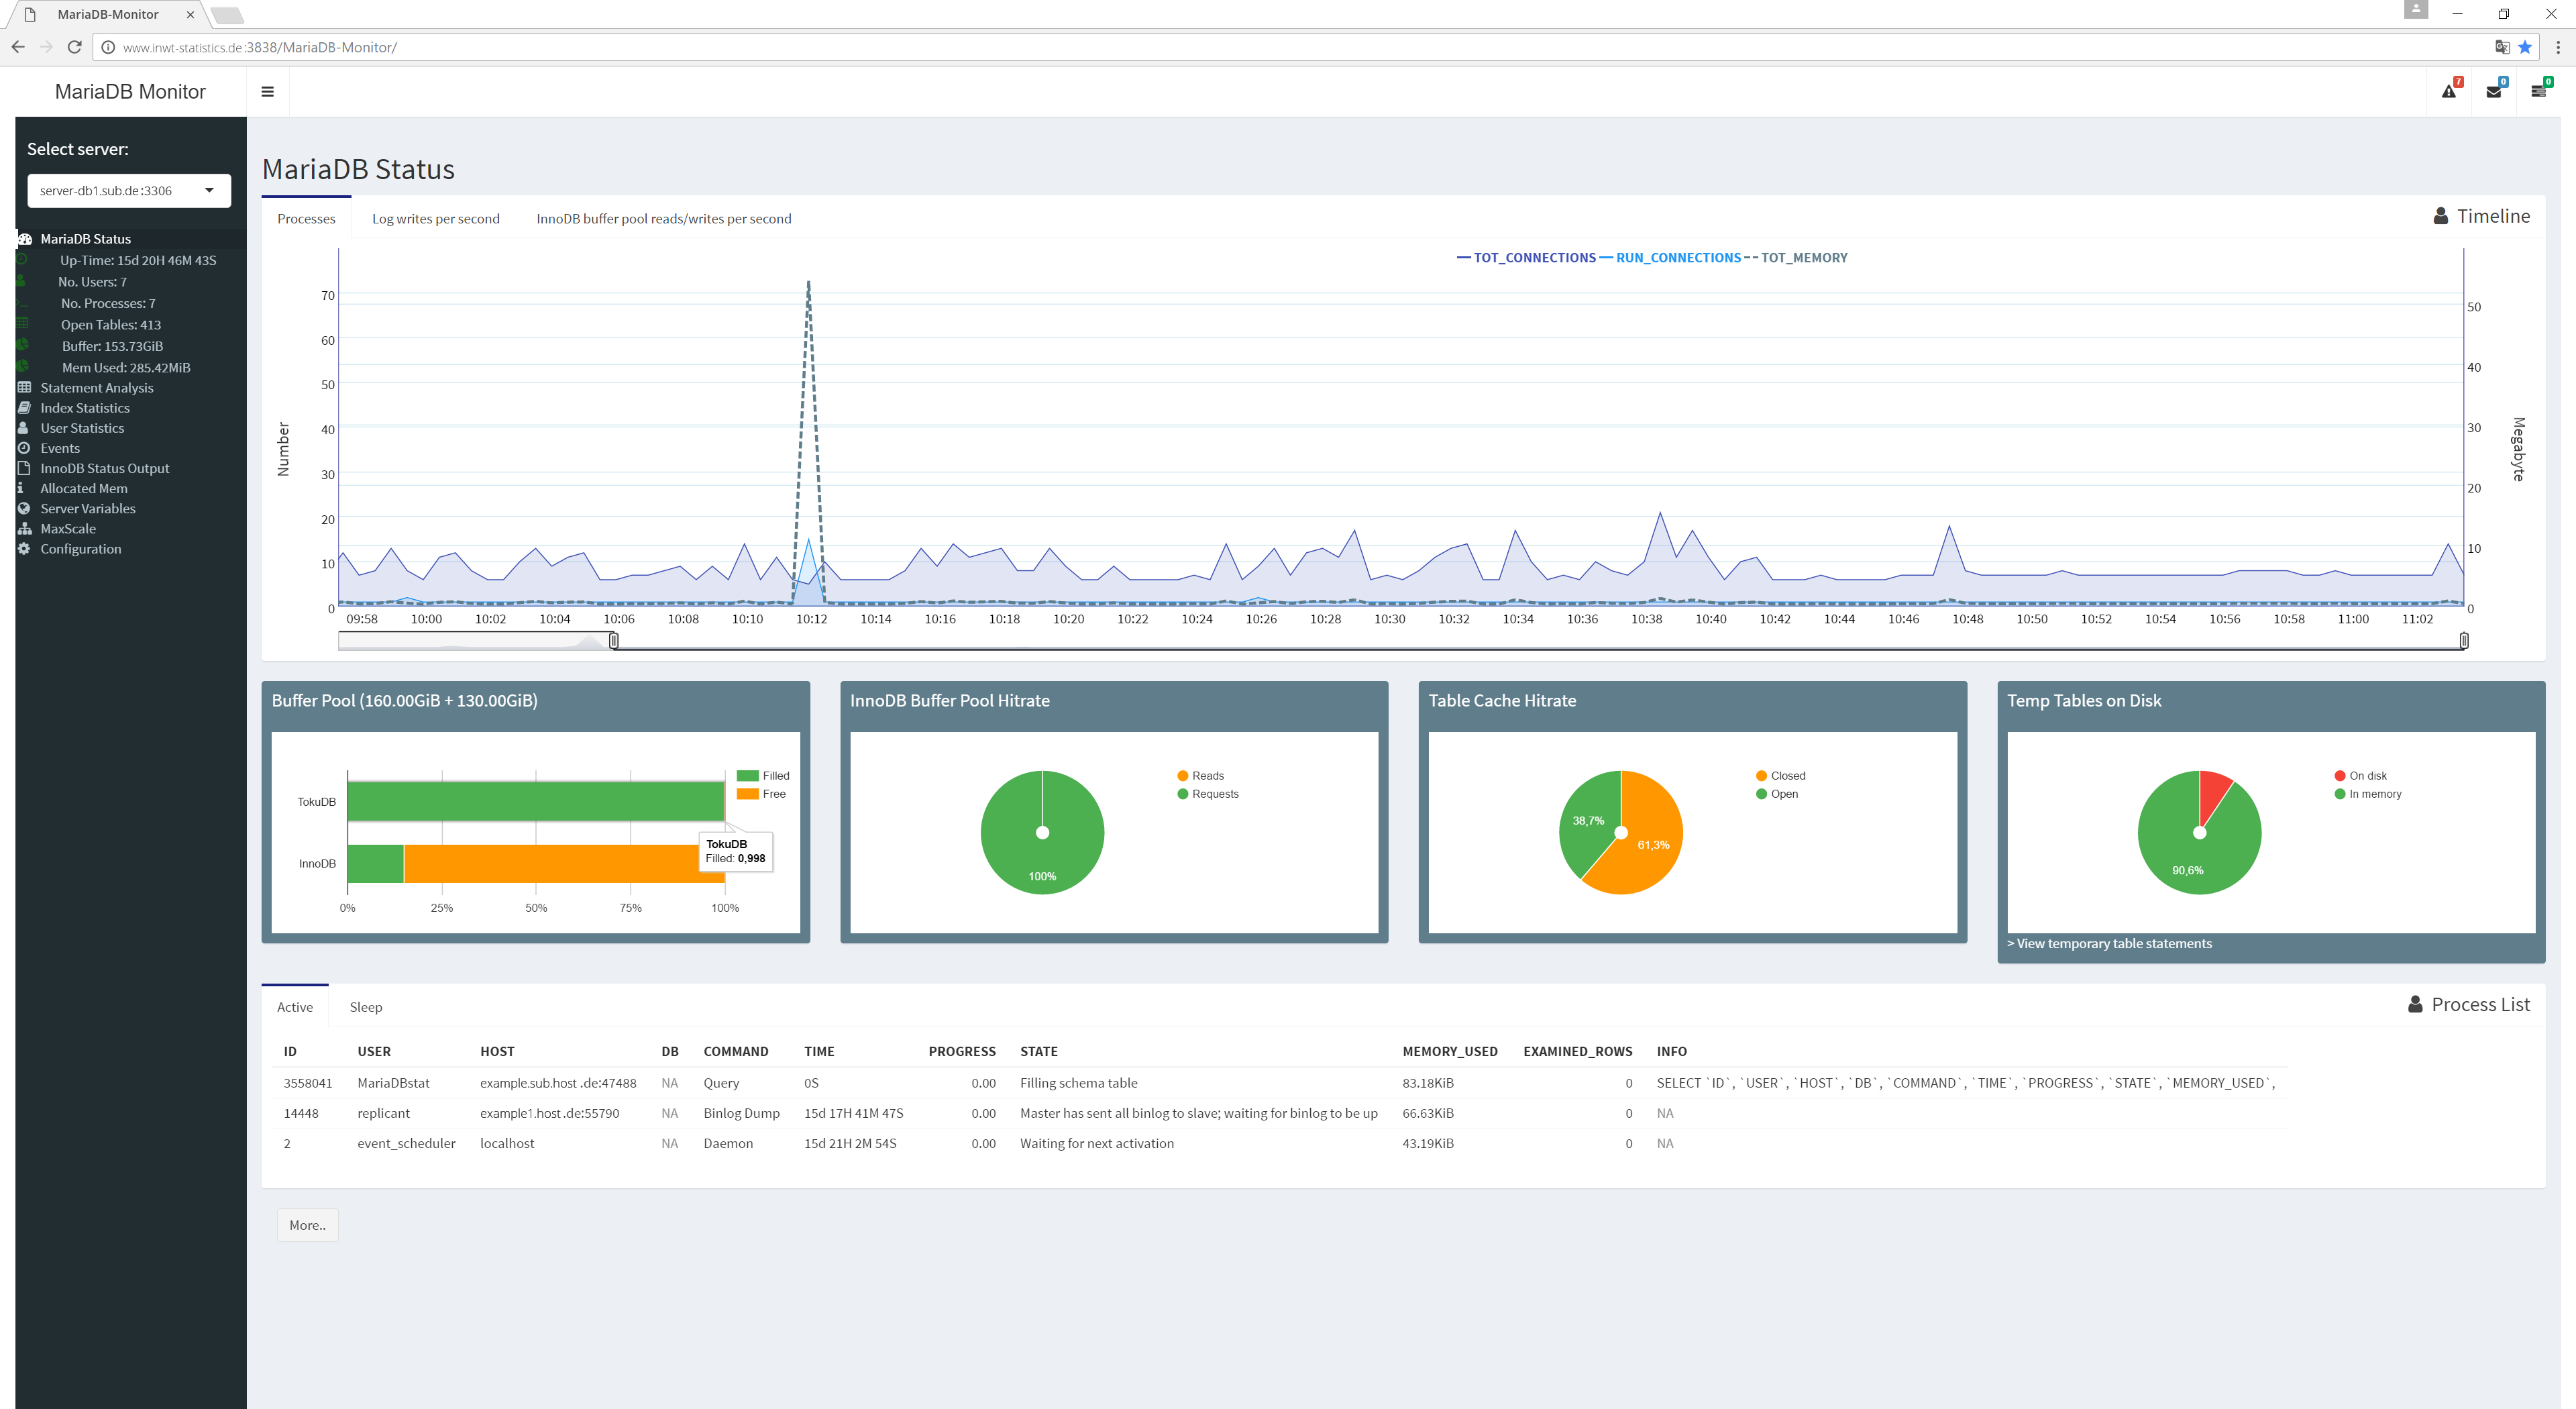Click the Timeline user icon

[x=2440, y=216]
